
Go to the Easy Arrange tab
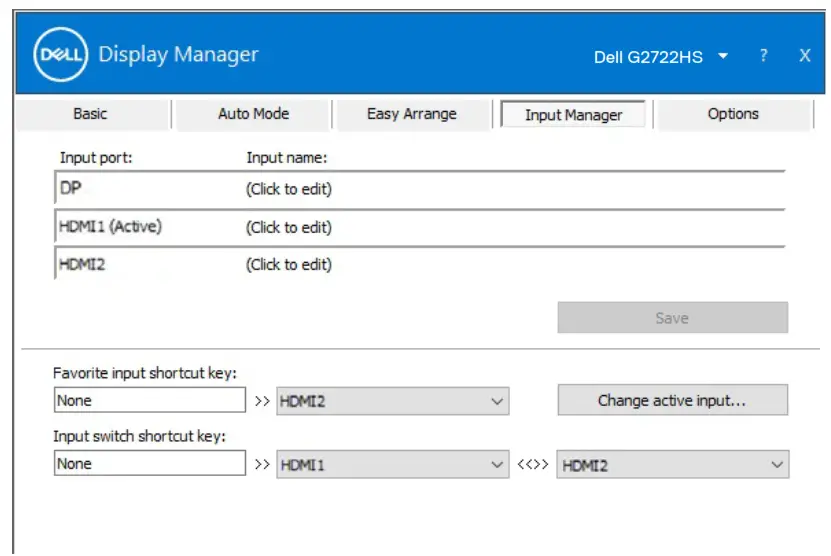pos(412,114)
